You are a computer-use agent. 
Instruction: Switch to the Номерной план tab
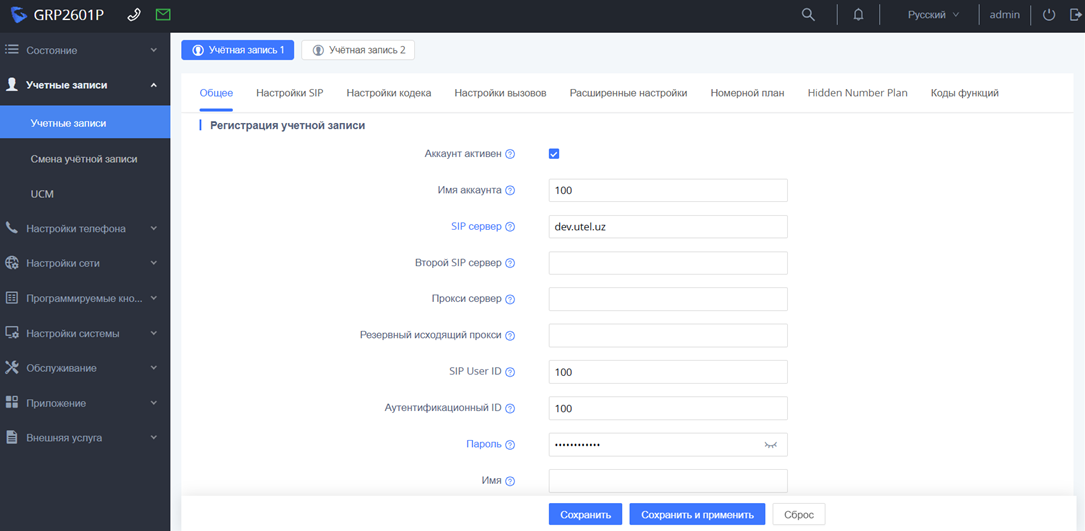pyautogui.click(x=747, y=93)
